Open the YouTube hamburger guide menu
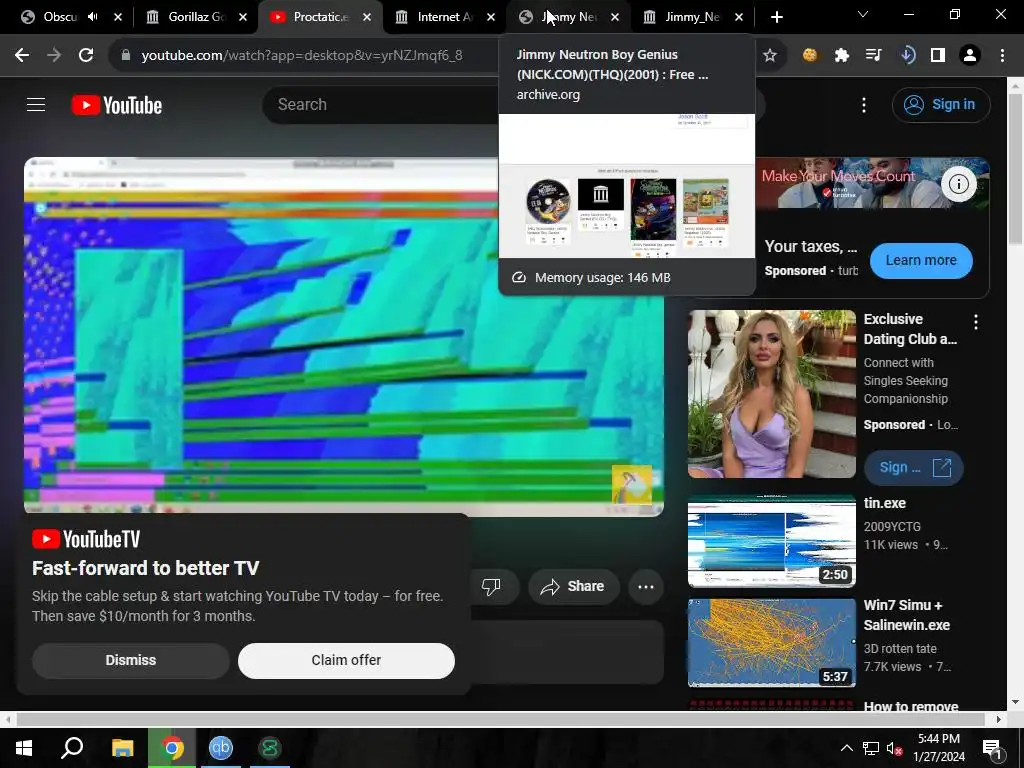Screen dimensions: 1024x768 (x=36, y=104)
